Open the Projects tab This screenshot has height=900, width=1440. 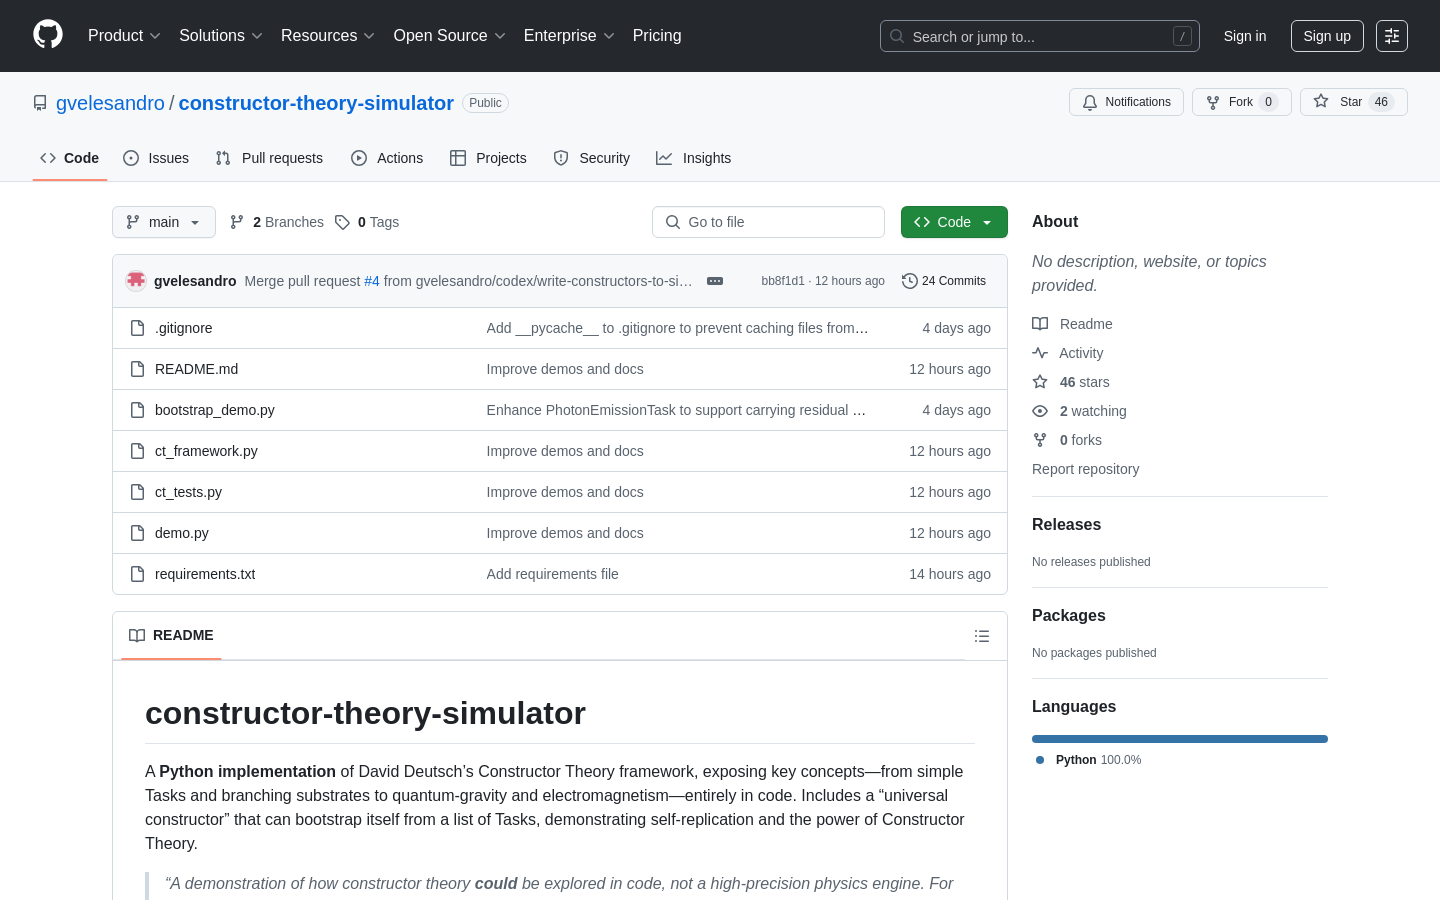(x=488, y=158)
